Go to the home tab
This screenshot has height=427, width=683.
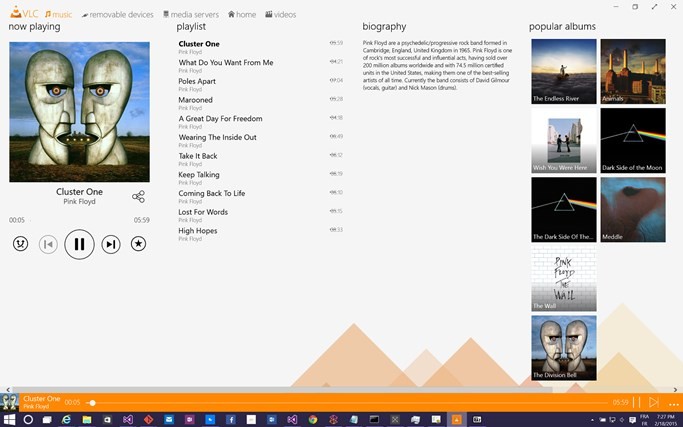[242, 14]
